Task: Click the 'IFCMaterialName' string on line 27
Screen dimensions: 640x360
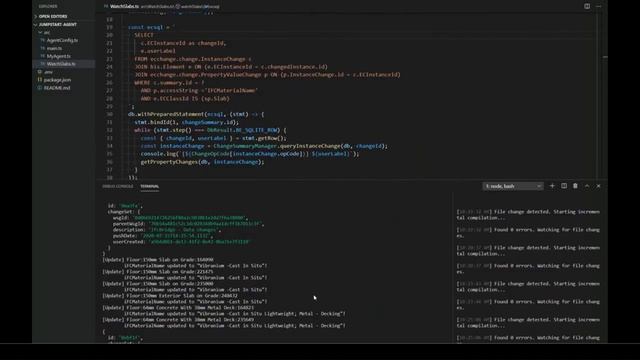Action: 231,91
